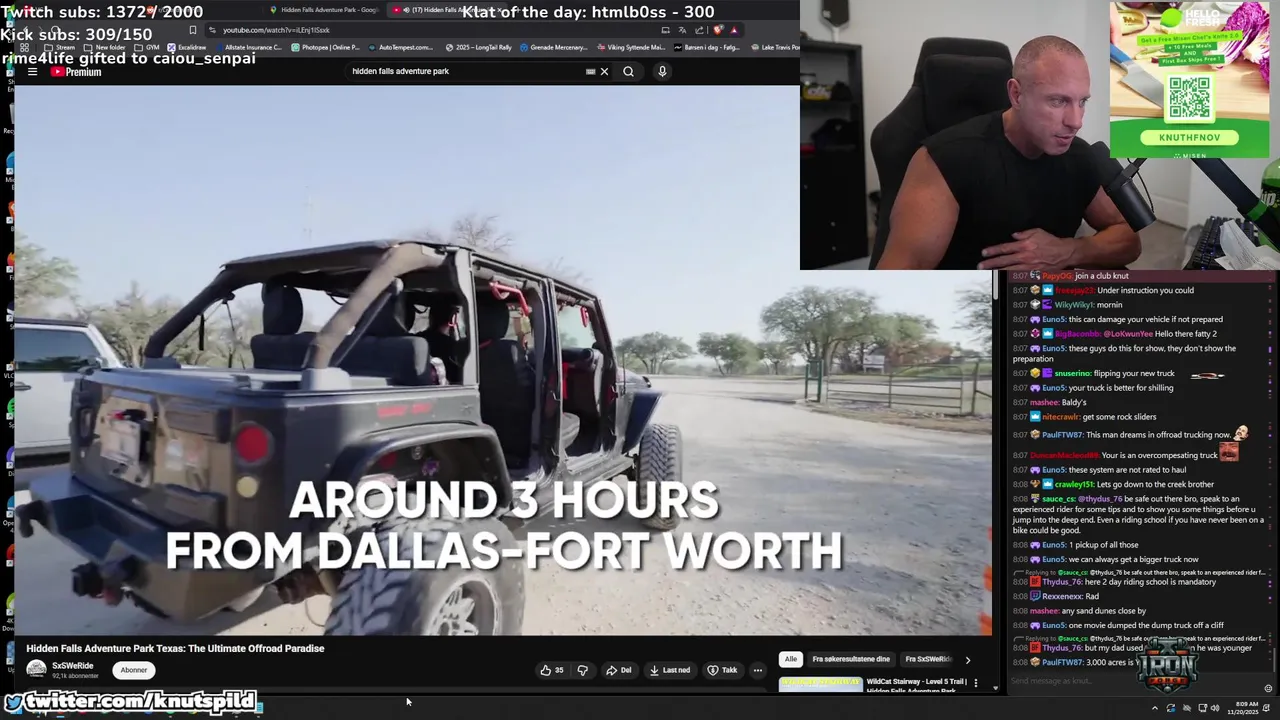Open New folder bookmarks folder
The width and height of the screenshot is (1280, 720).
click(105, 47)
